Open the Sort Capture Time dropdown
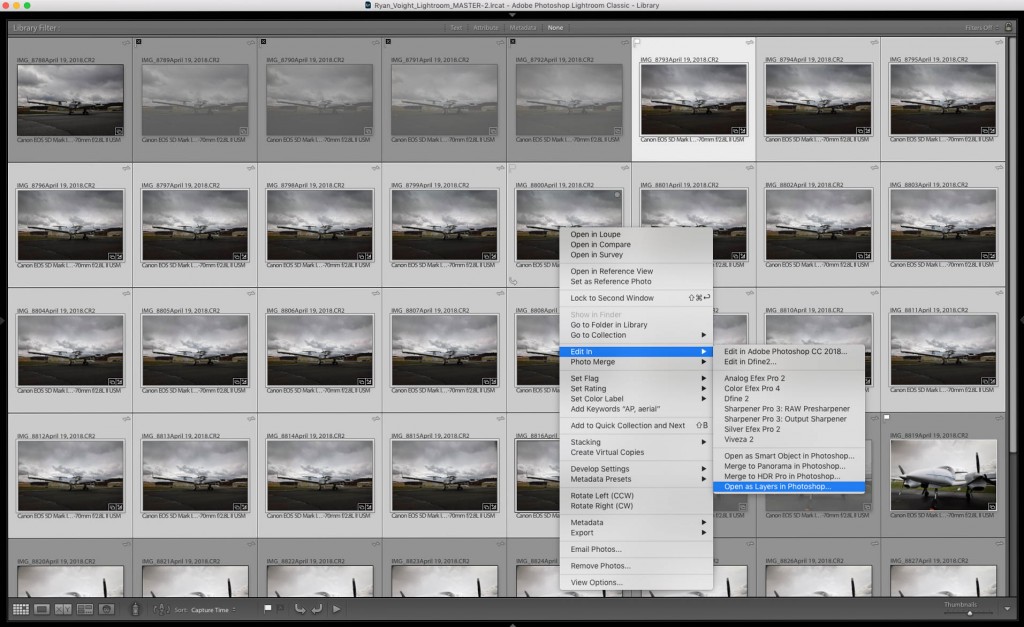Screen dimensions: 1024x627 pyautogui.click(x=213, y=609)
